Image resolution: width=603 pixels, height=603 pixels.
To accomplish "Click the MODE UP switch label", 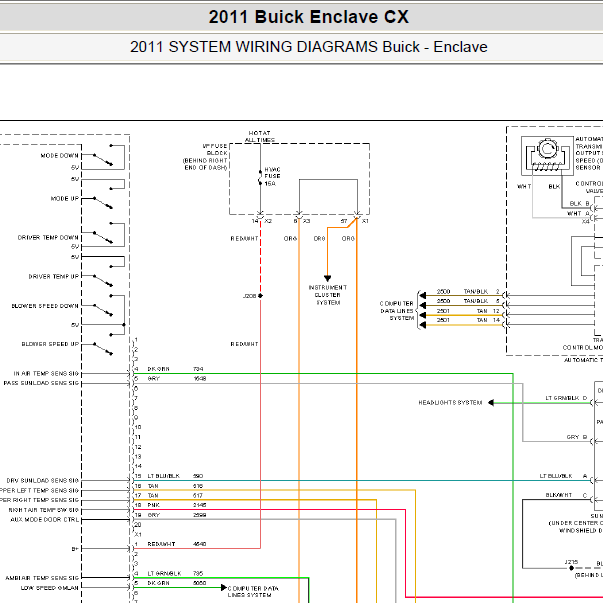I will coord(65,198).
